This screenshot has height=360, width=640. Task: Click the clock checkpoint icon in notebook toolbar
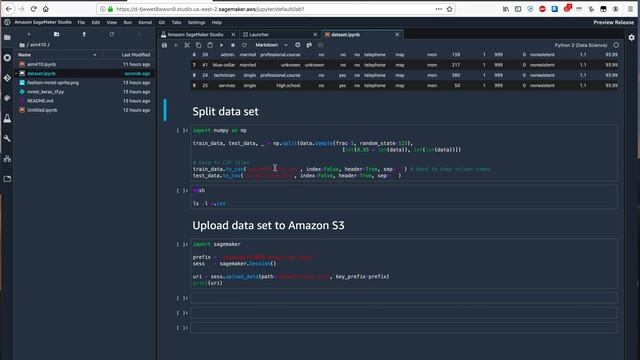click(298, 45)
